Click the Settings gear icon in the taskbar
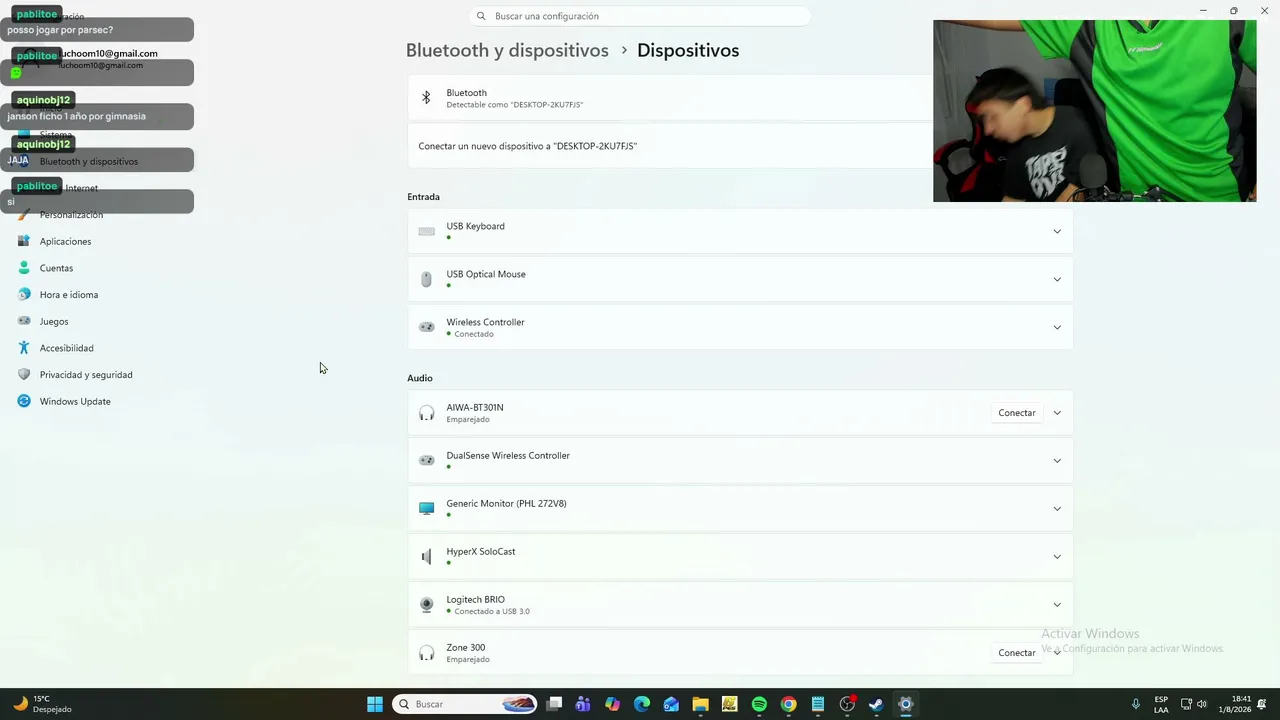Image resolution: width=1280 pixels, height=720 pixels. click(x=906, y=704)
